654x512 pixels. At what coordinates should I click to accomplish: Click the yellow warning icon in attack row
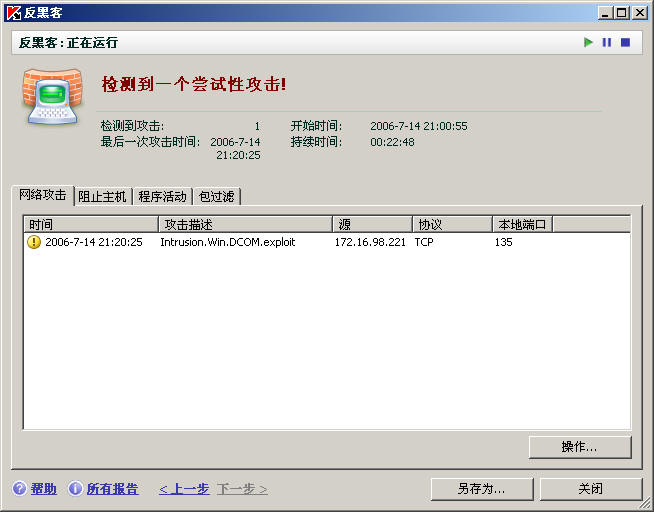tap(34, 242)
